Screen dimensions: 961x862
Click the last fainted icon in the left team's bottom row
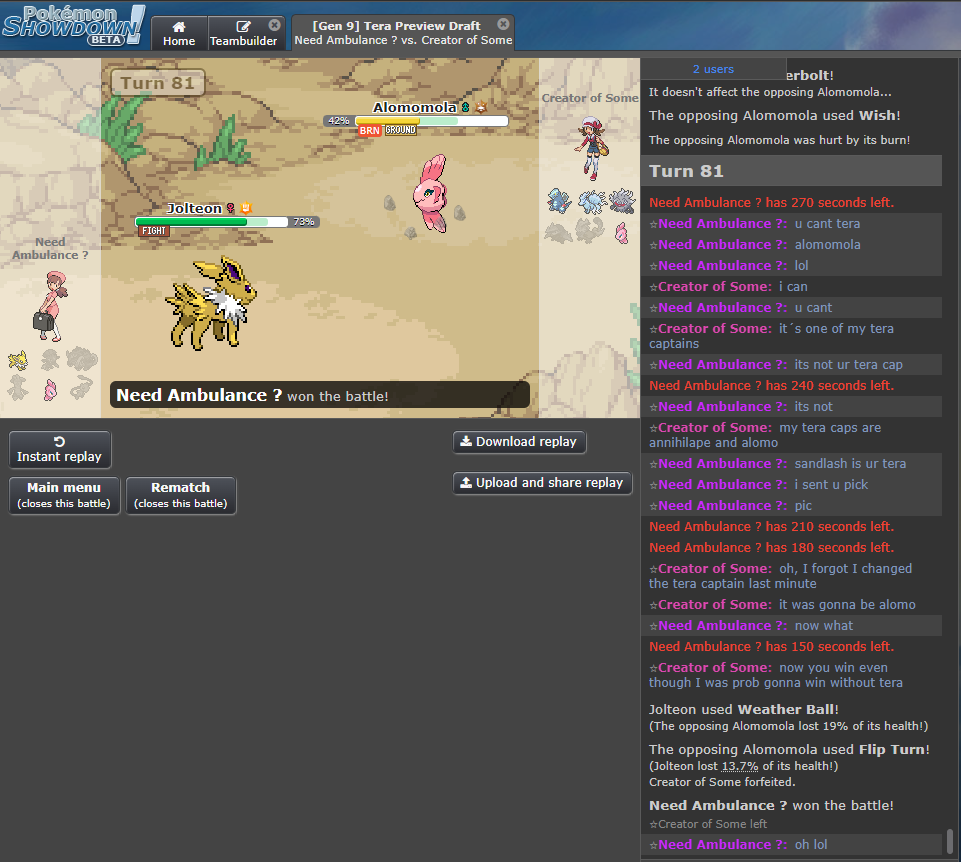[x=82, y=387]
